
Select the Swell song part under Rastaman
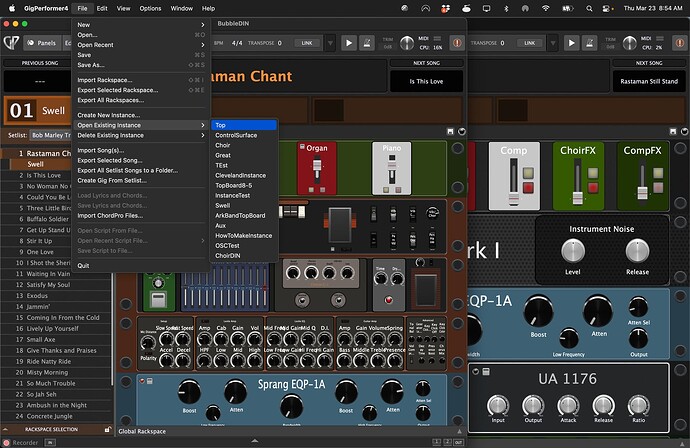pos(40,164)
